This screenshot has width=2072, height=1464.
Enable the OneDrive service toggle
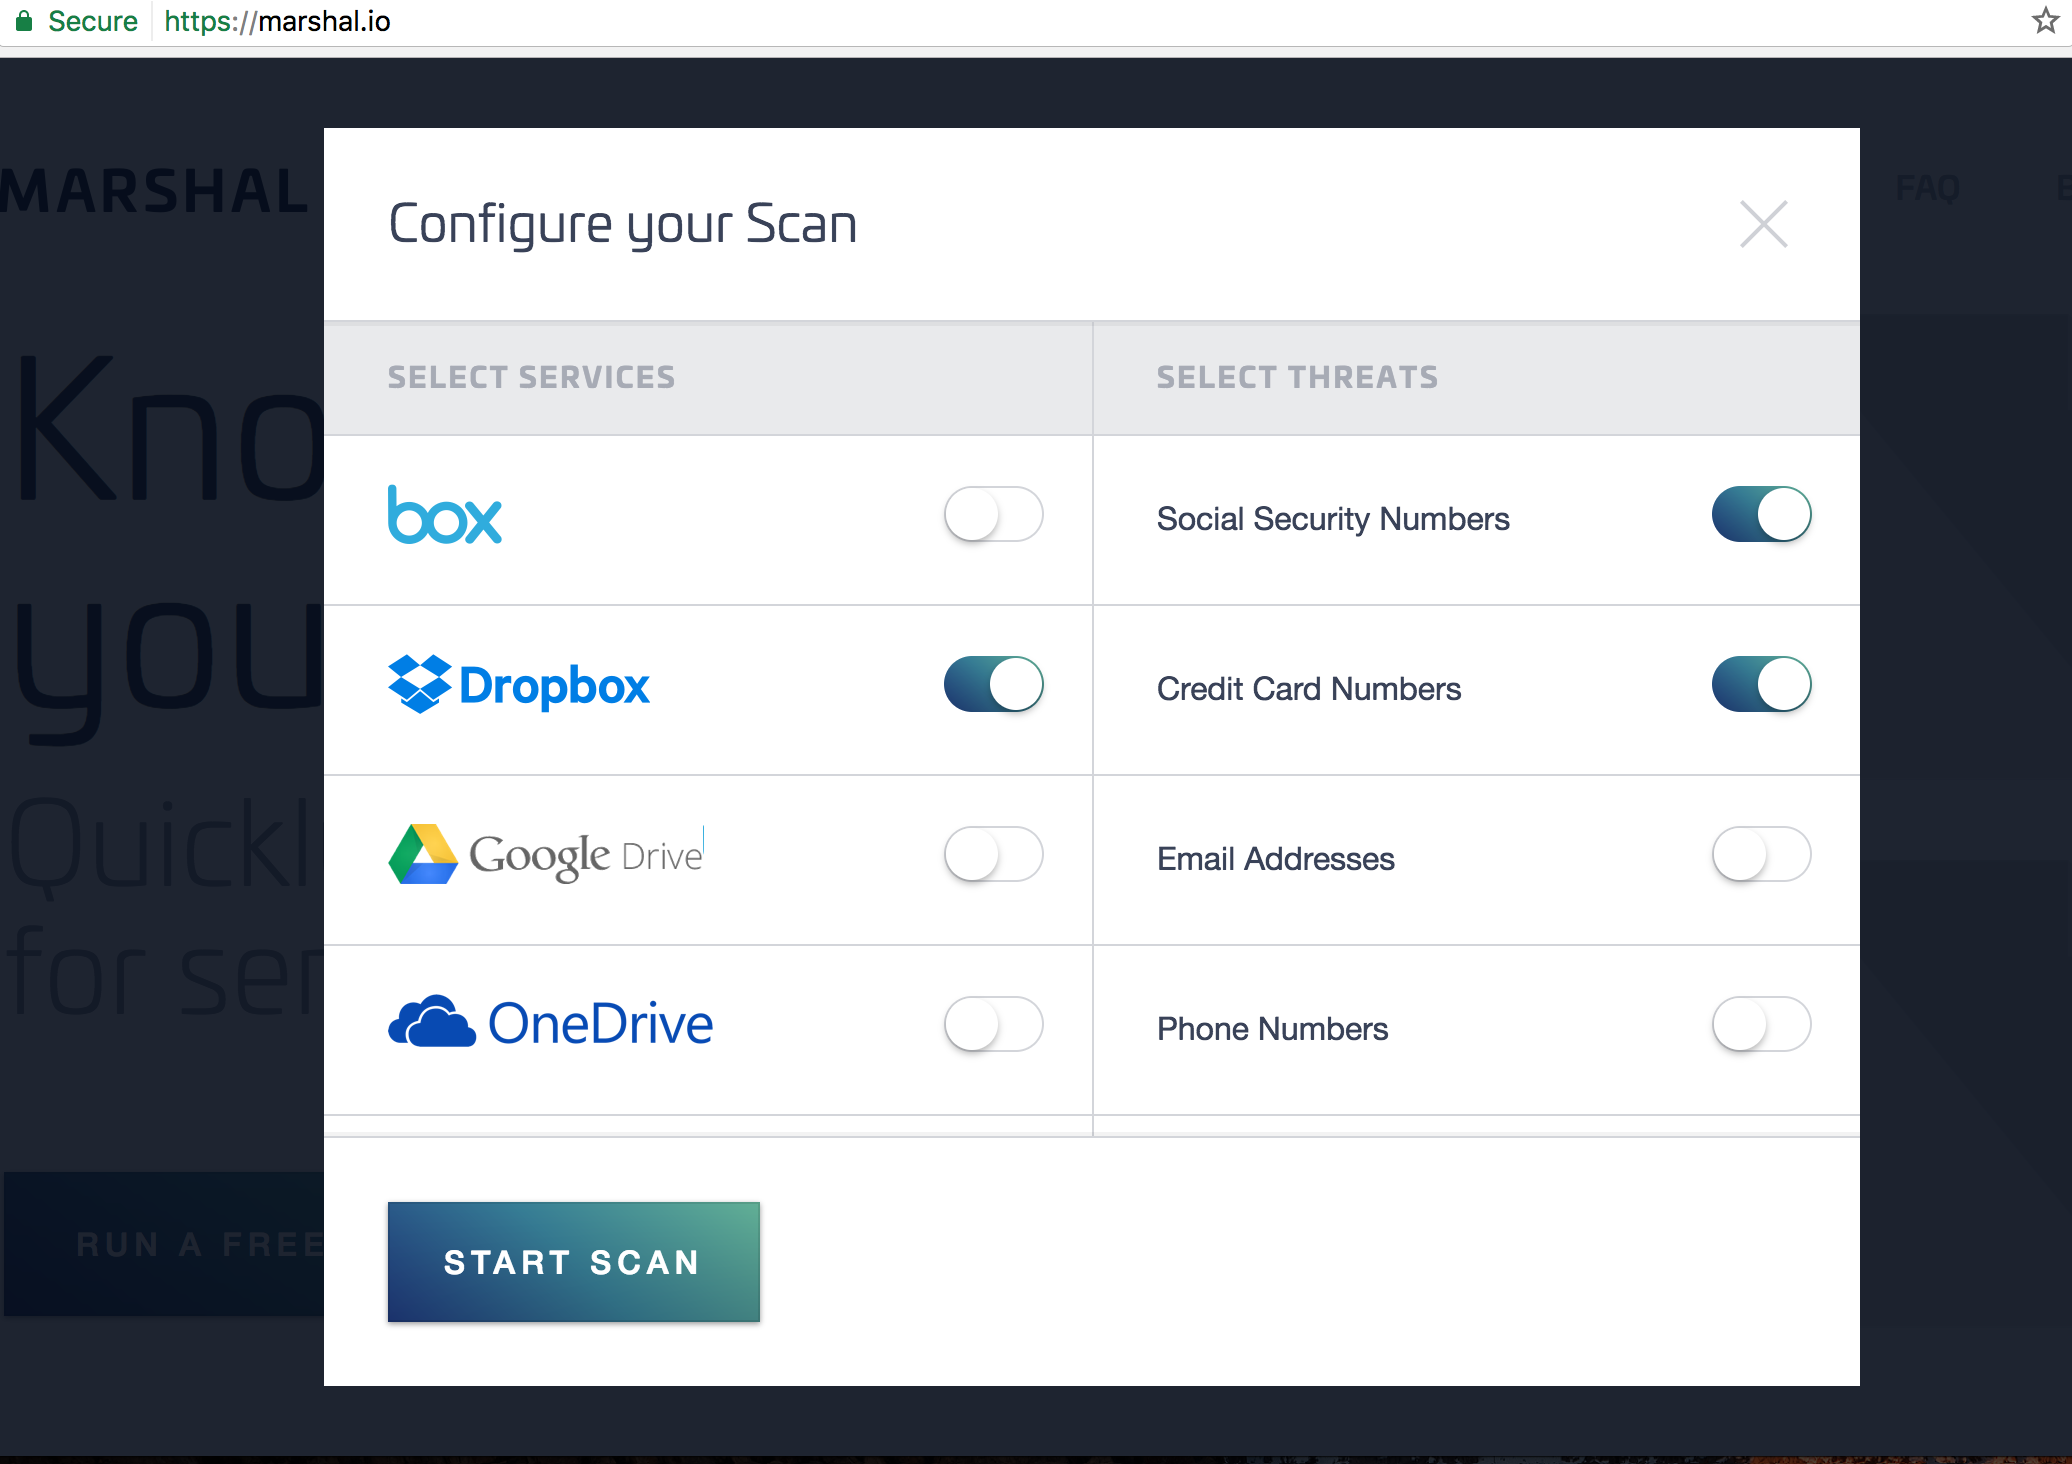993,1024
